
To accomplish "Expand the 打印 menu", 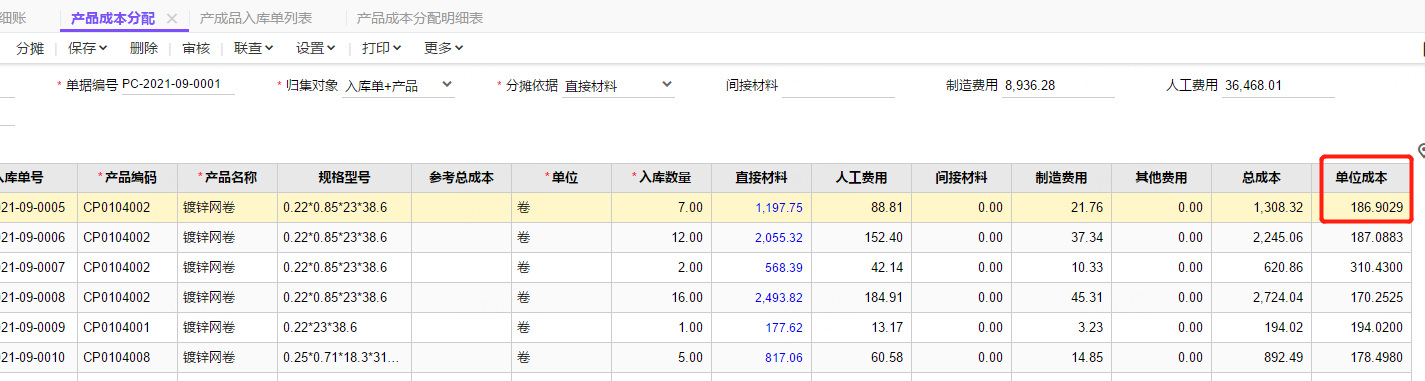I will click(x=381, y=47).
